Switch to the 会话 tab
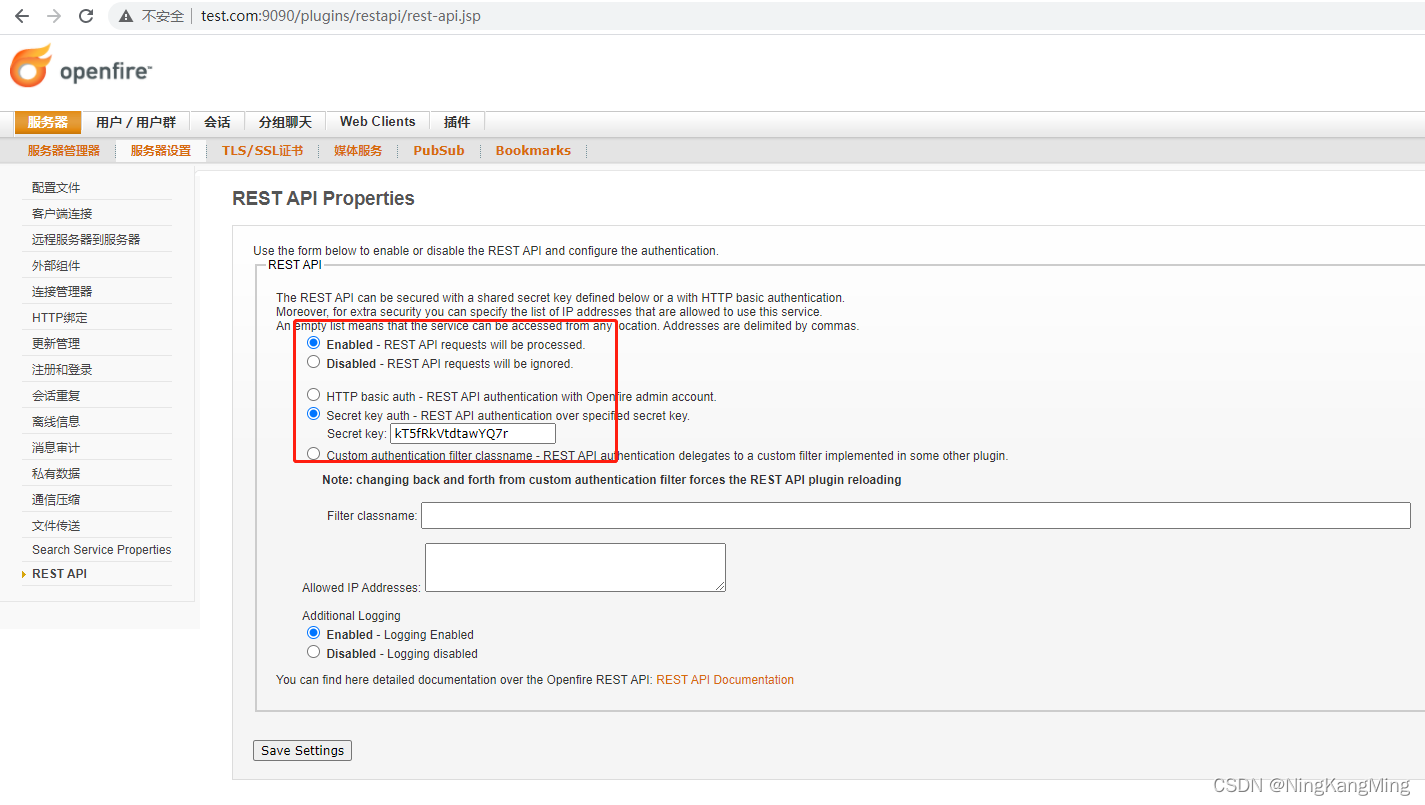The image size is (1425, 805). coord(217,122)
